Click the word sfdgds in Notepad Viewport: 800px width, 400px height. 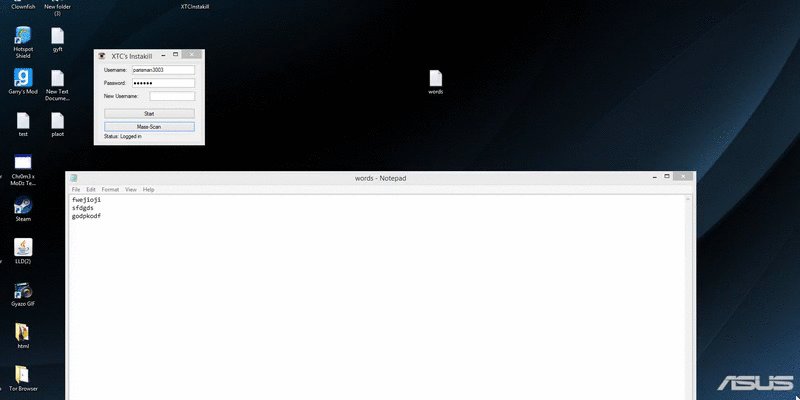pyautogui.click(x=83, y=208)
